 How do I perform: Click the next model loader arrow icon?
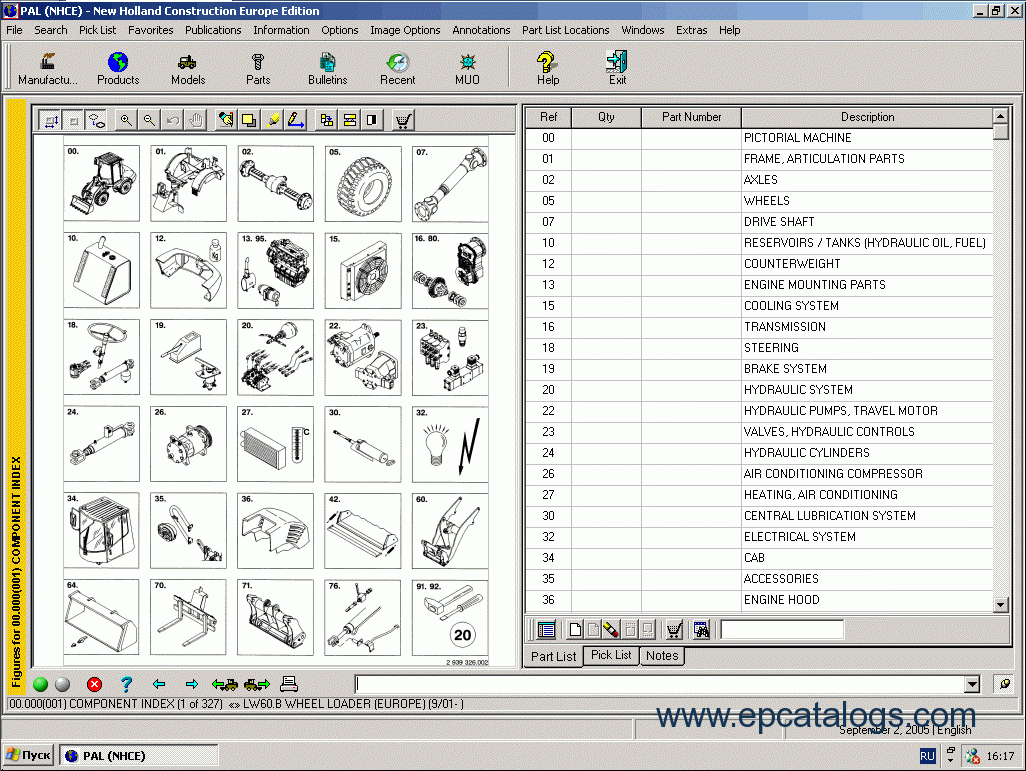point(257,684)
